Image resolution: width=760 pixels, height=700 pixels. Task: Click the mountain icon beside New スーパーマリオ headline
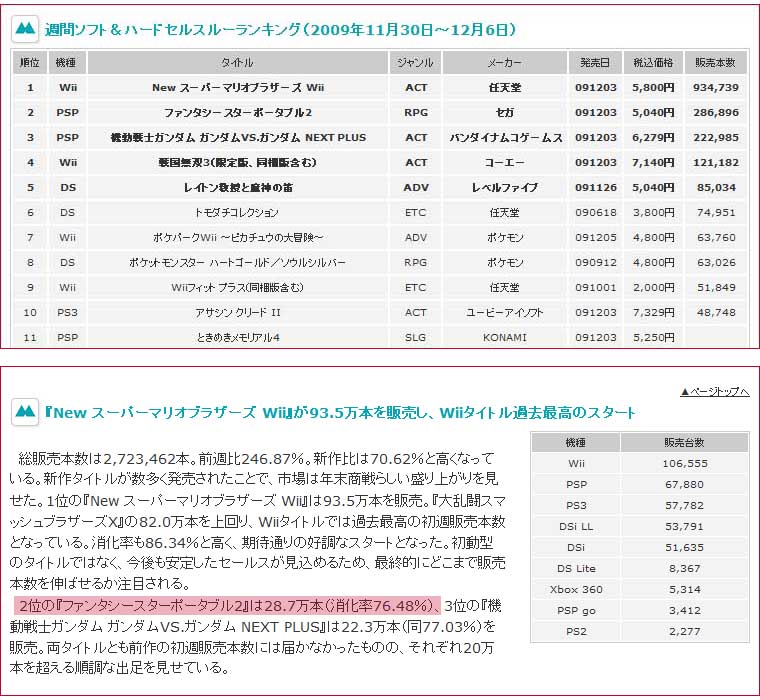click(25, 412)
